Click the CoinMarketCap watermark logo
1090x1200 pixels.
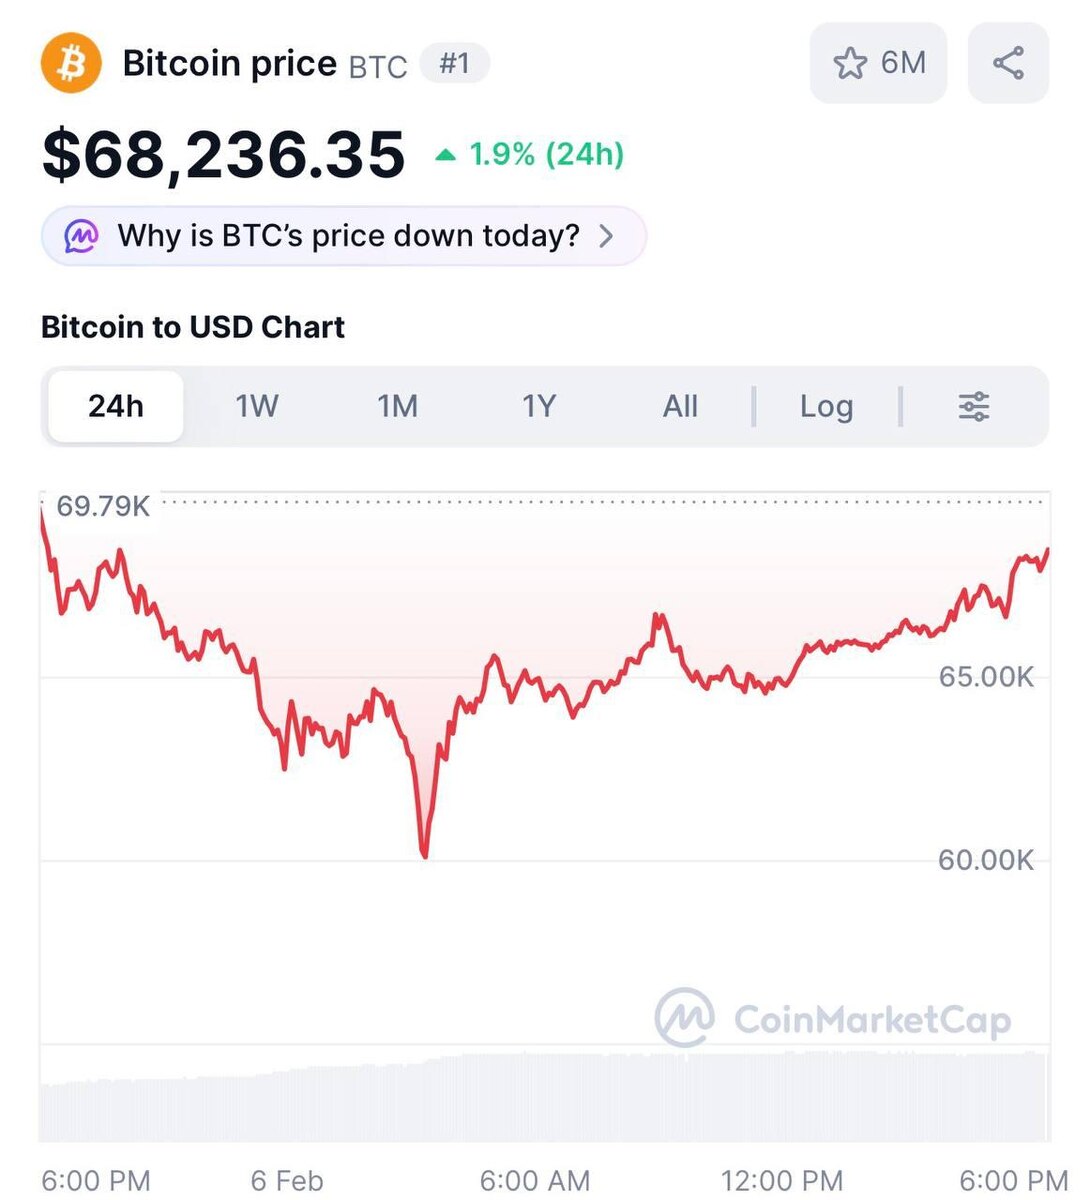pos(686,1018)
